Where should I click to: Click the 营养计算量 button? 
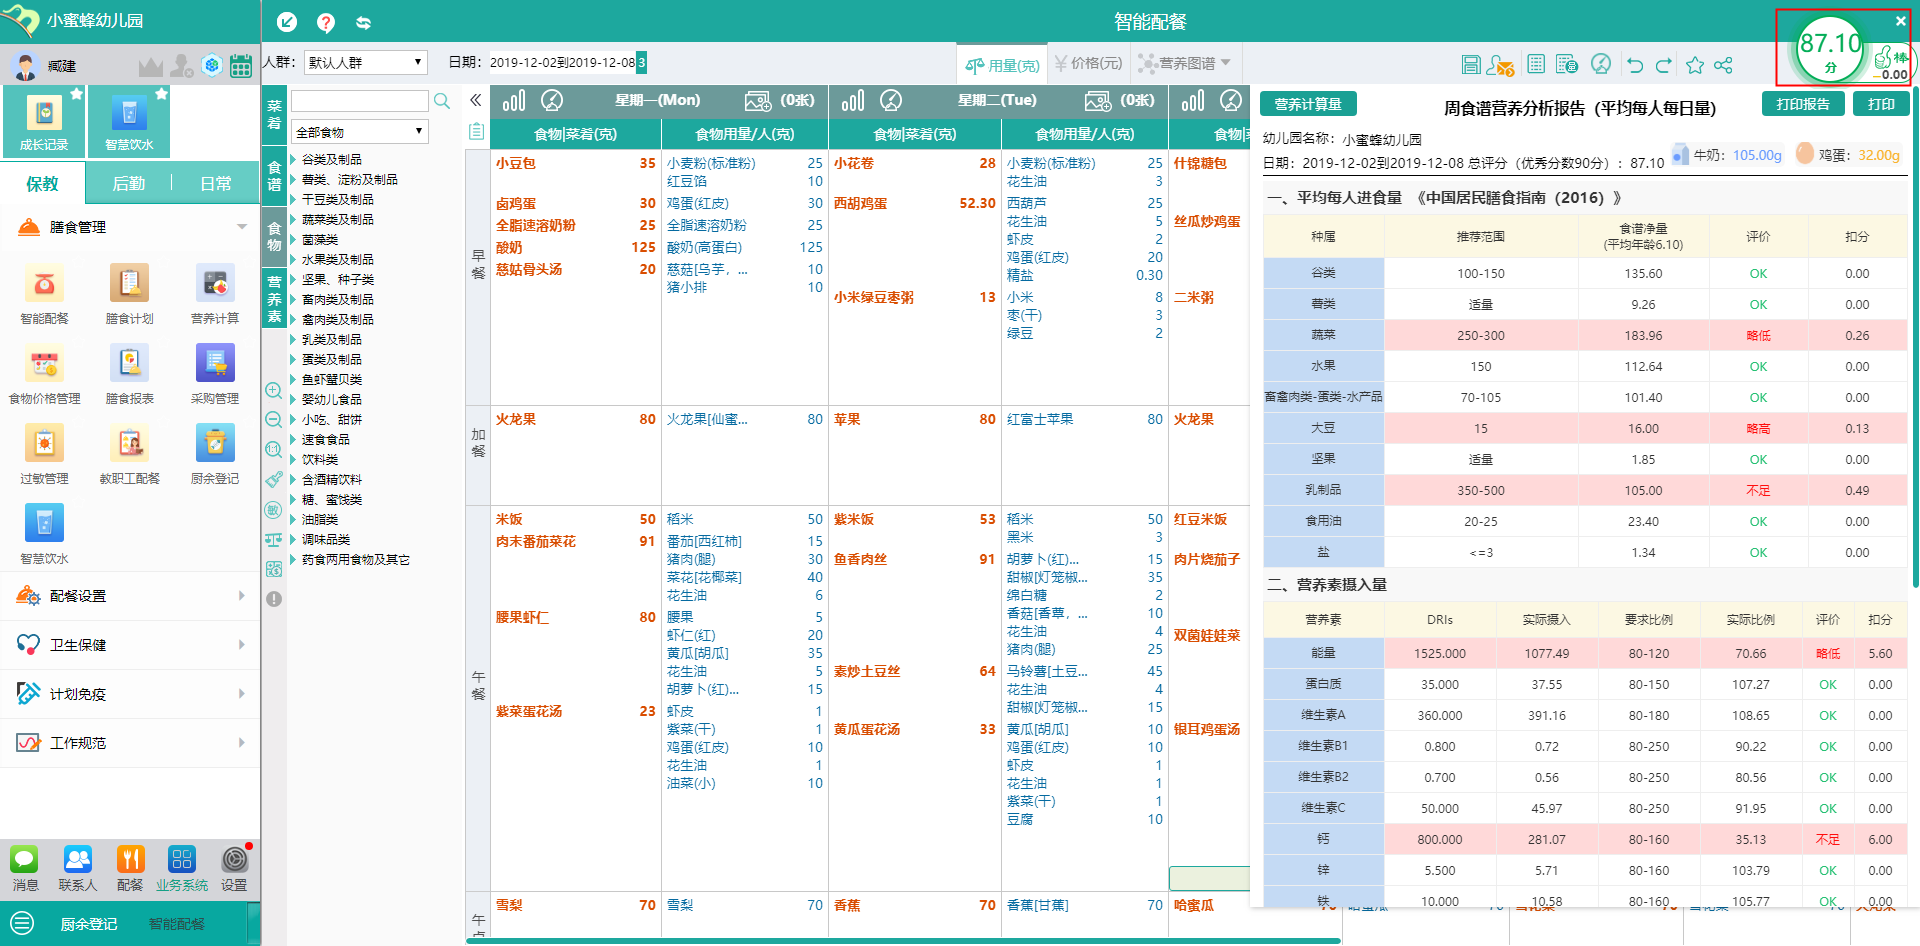(x=1308, y=104)
